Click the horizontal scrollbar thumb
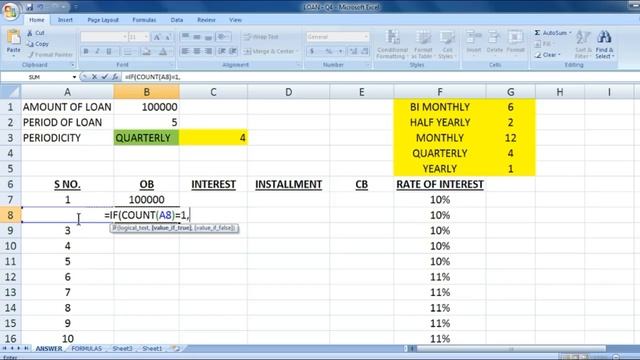 coord(510,349)
